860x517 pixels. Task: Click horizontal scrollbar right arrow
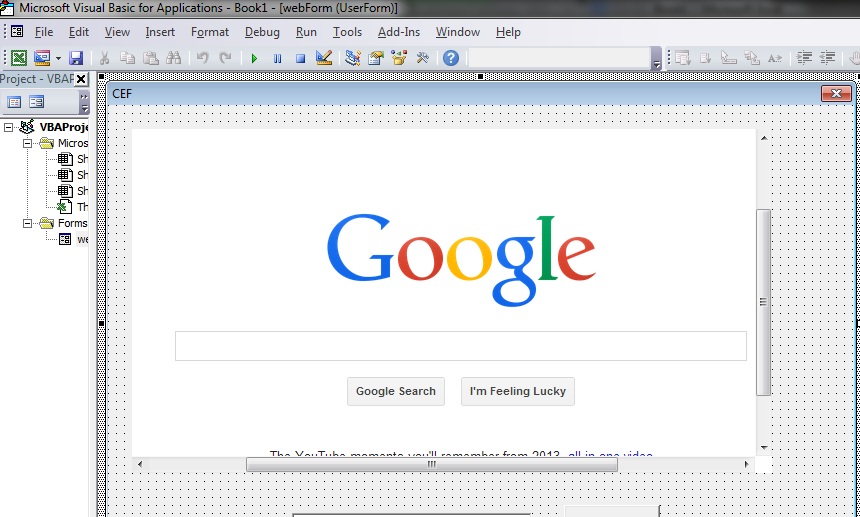[x=746, y=464]
